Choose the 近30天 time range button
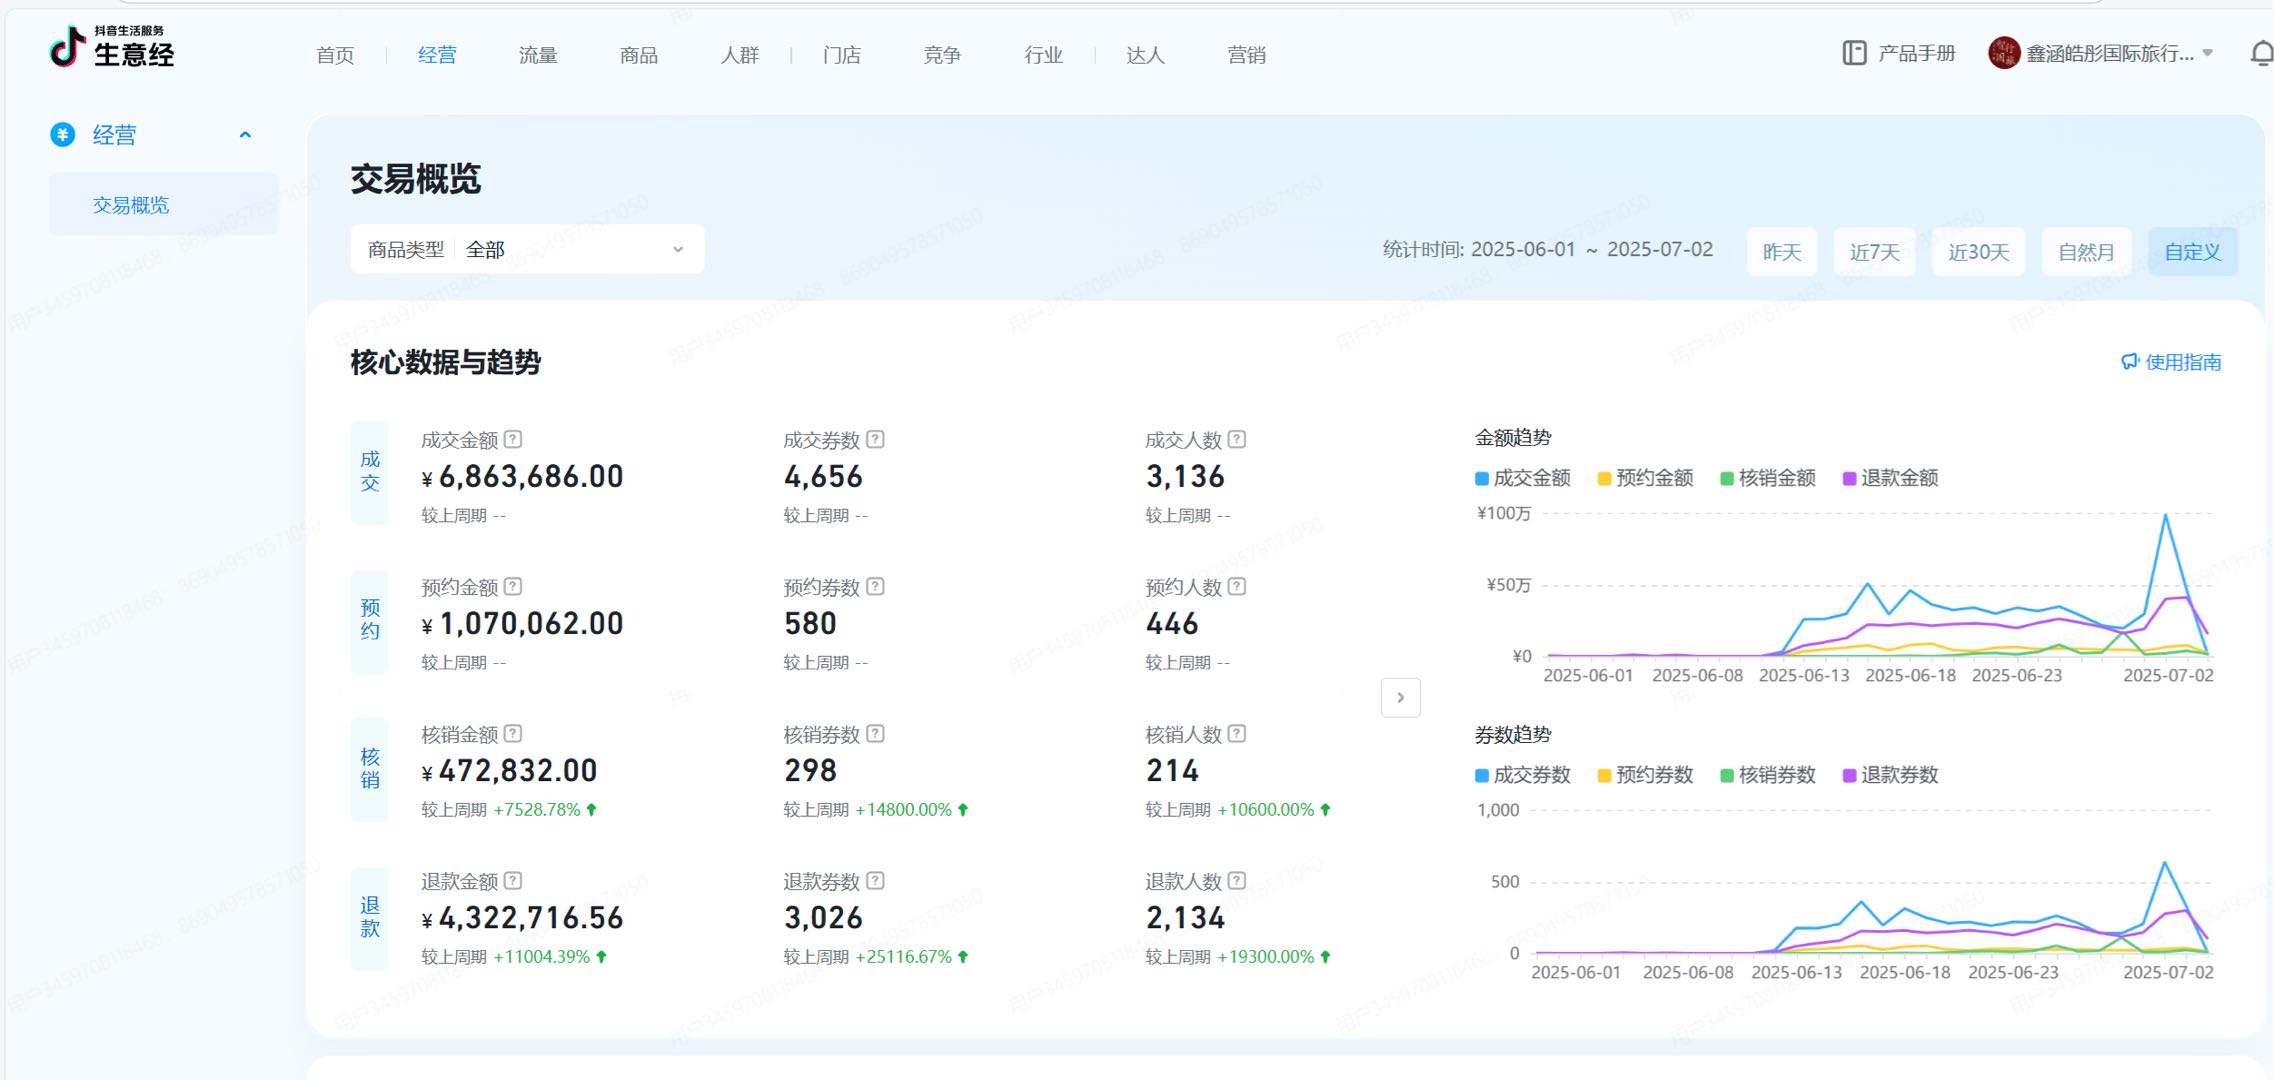 (x=1979, y=251)
